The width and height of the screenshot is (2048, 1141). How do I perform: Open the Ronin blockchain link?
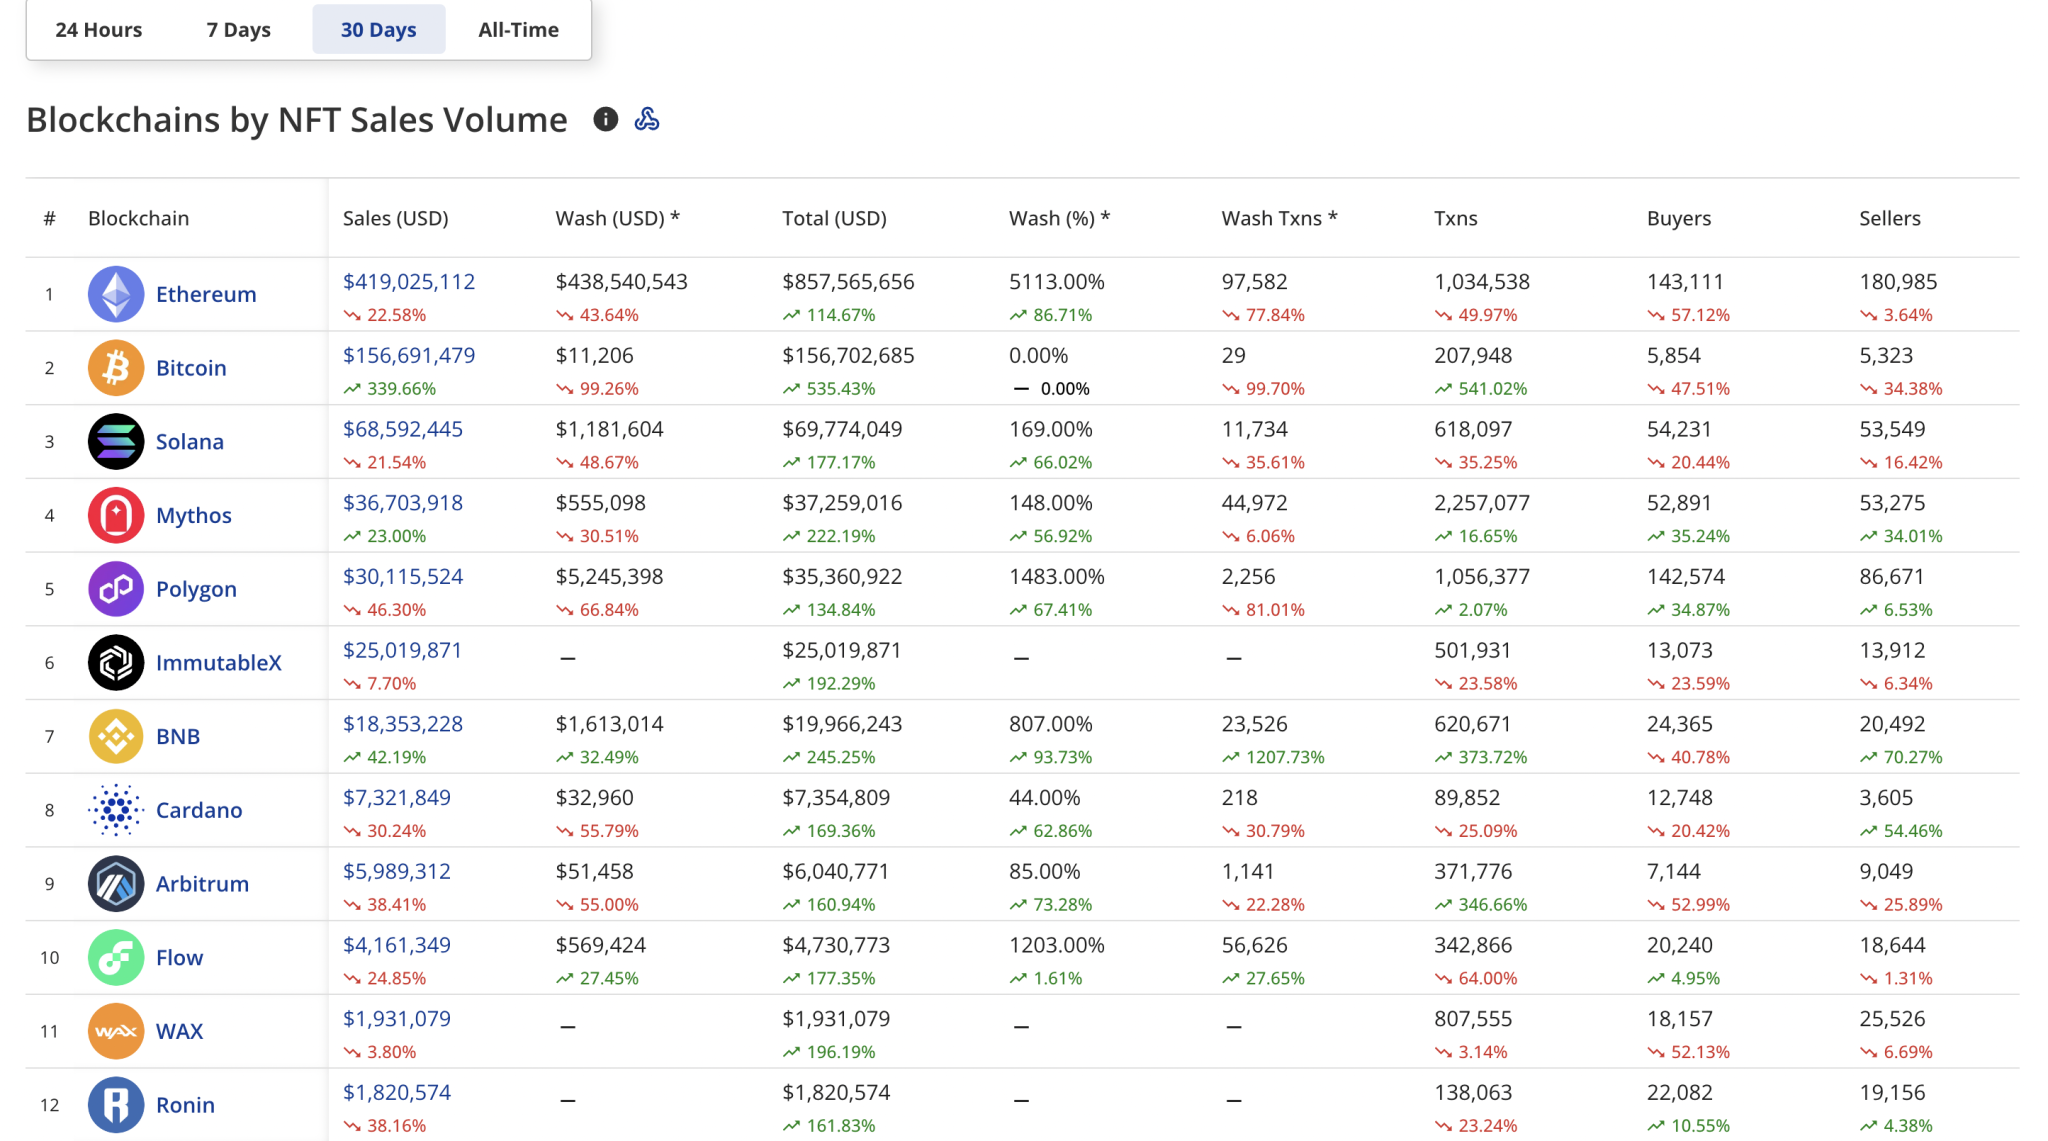pos(185,1105)
